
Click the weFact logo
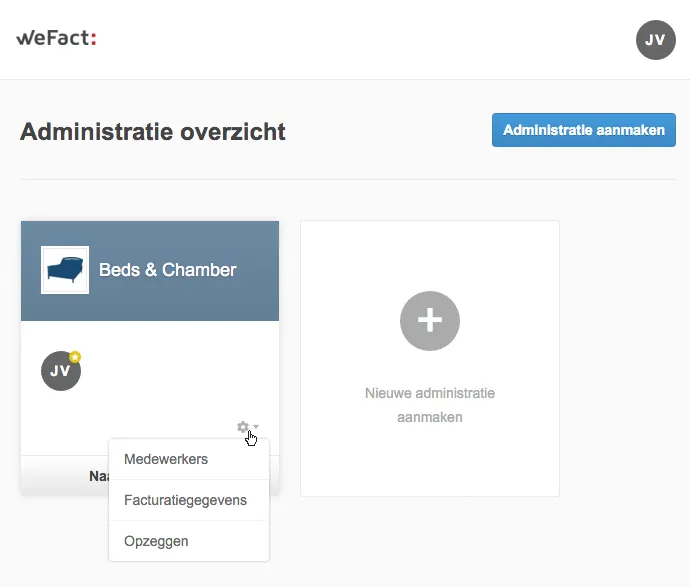tap(55, 39)
